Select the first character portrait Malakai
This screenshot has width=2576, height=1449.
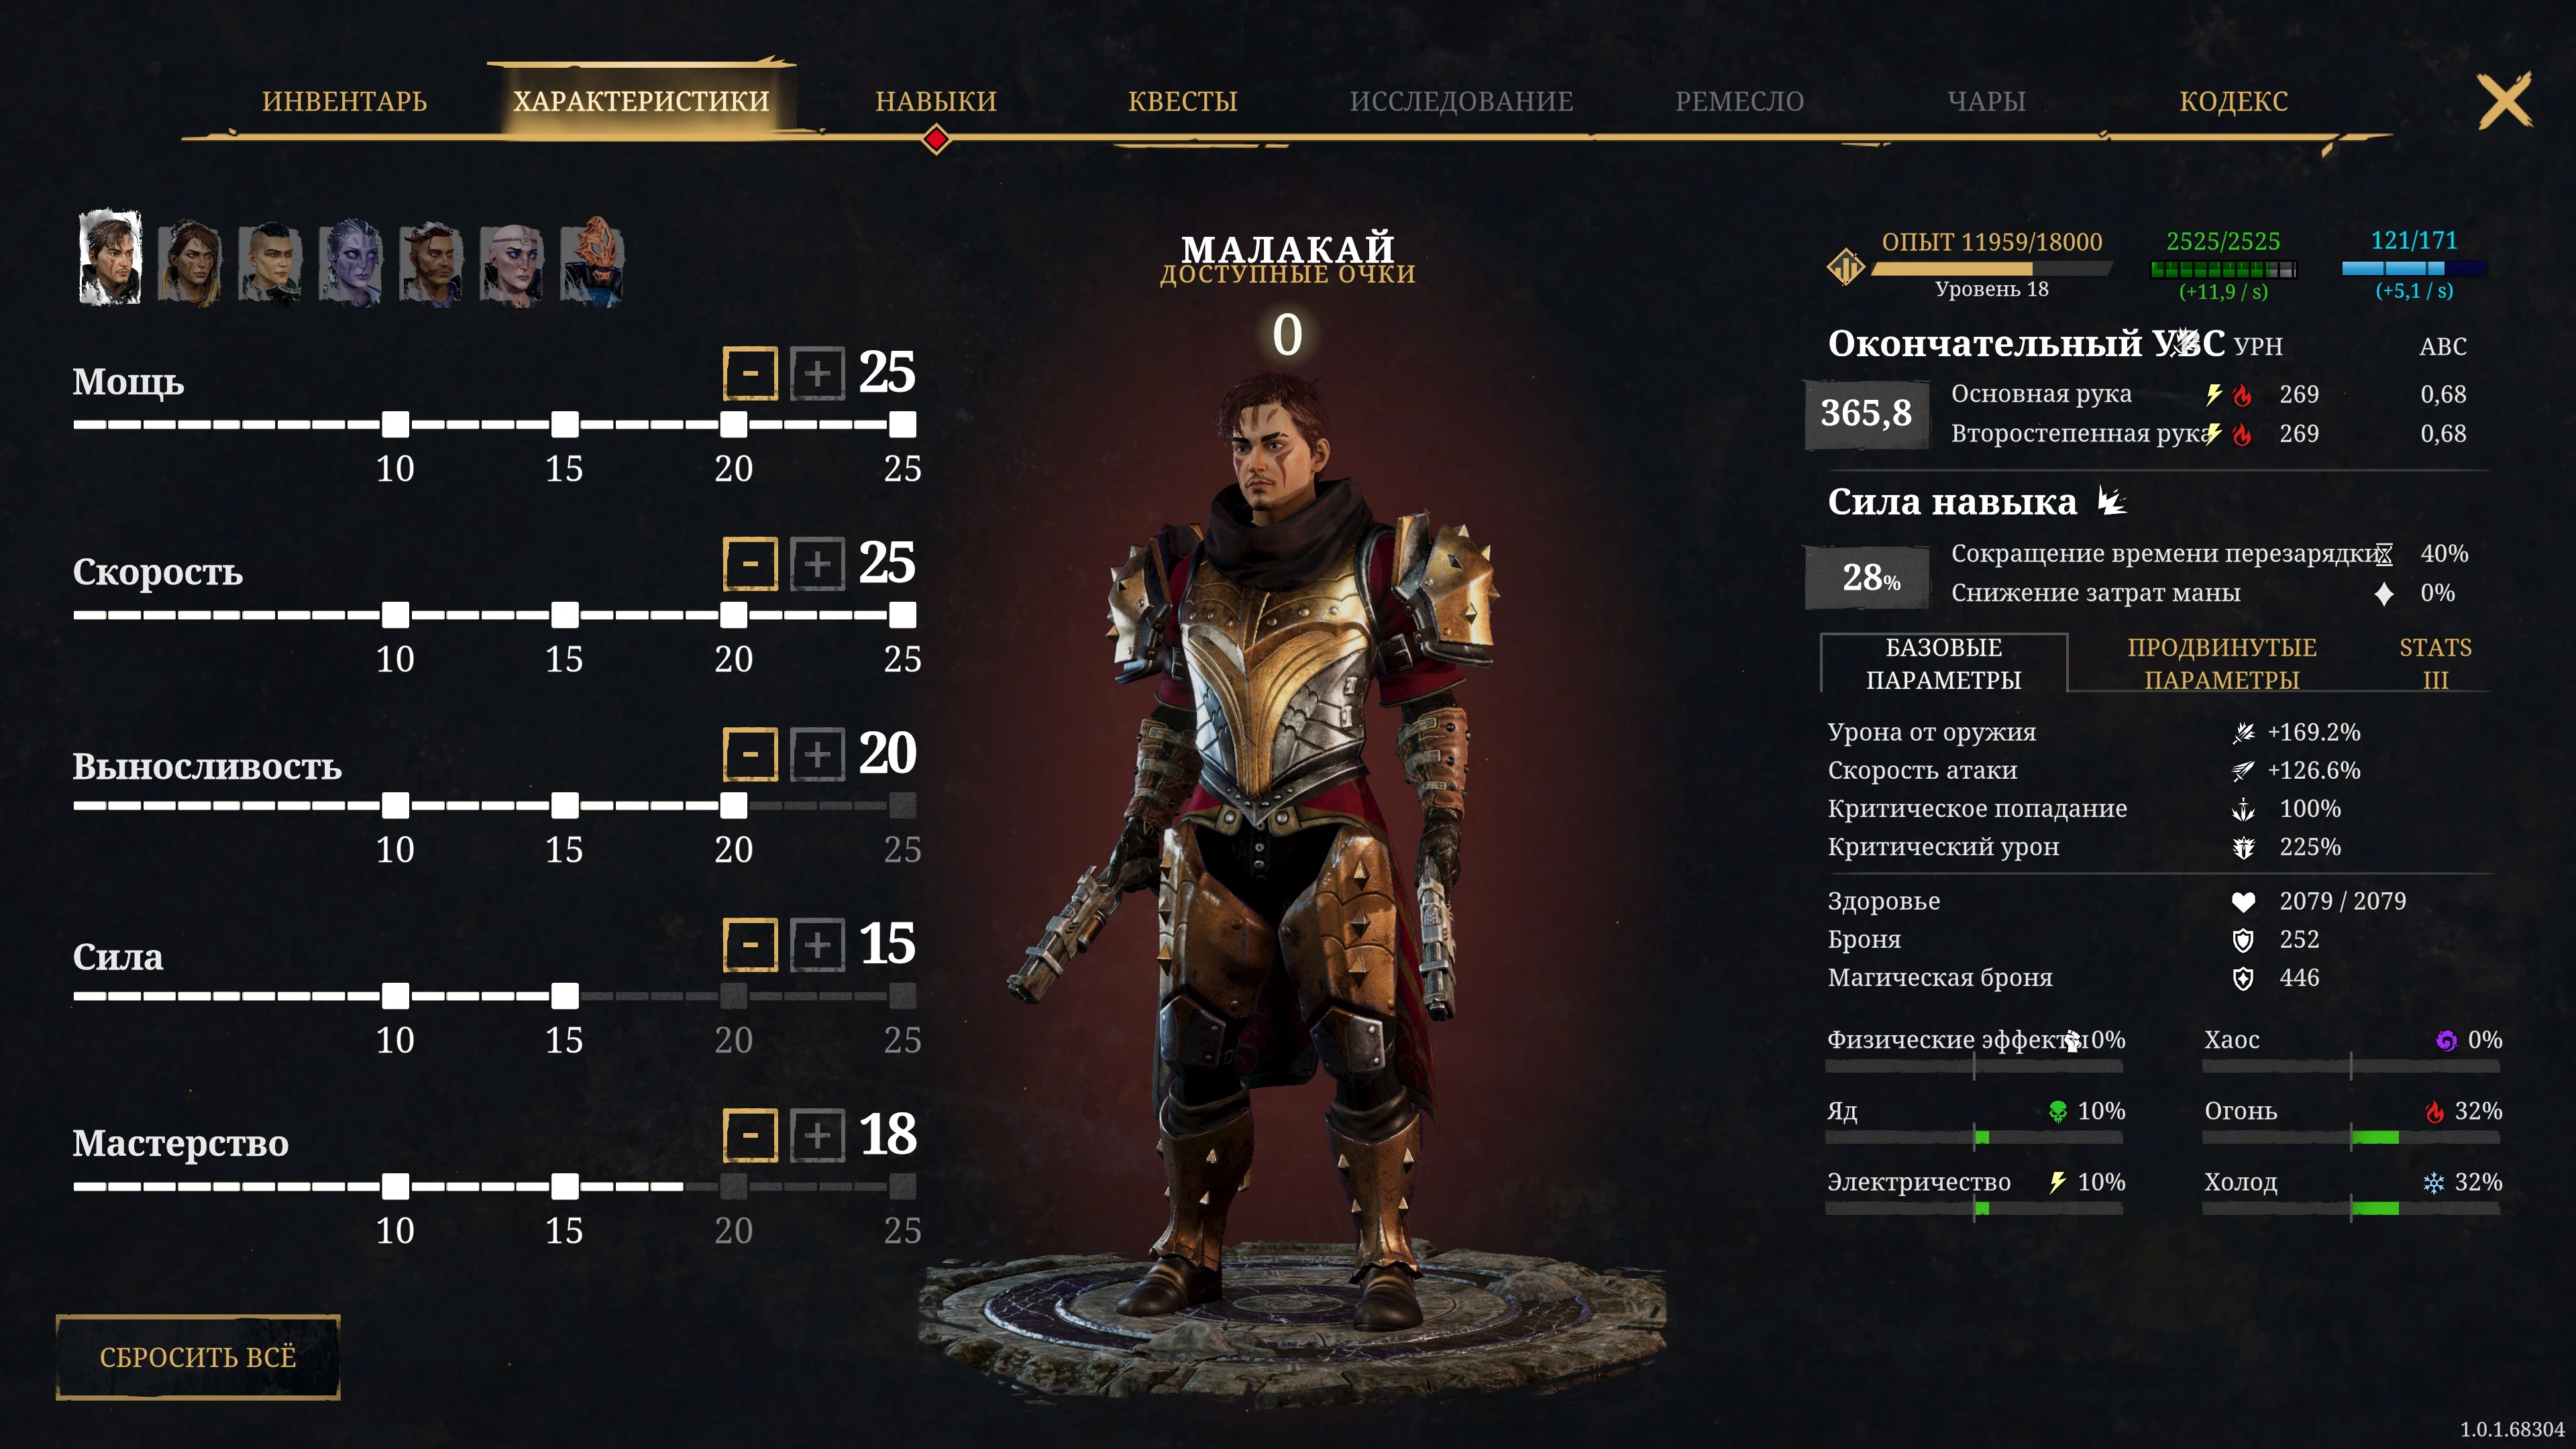(110, 258)
